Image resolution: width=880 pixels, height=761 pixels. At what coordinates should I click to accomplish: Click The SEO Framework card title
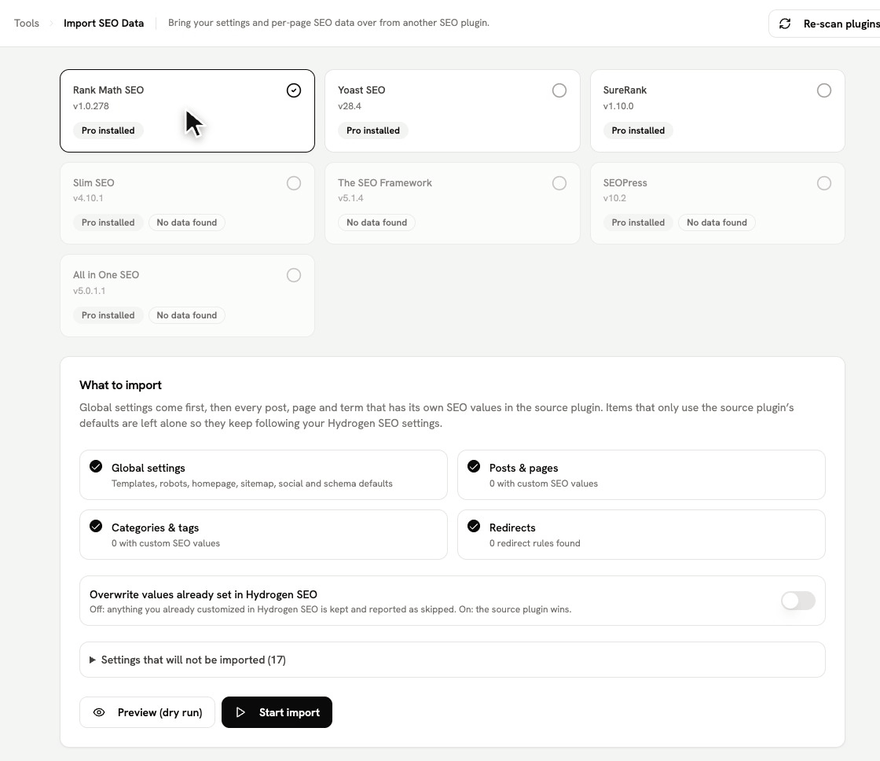pyautogui.click(x=385, y=182)
